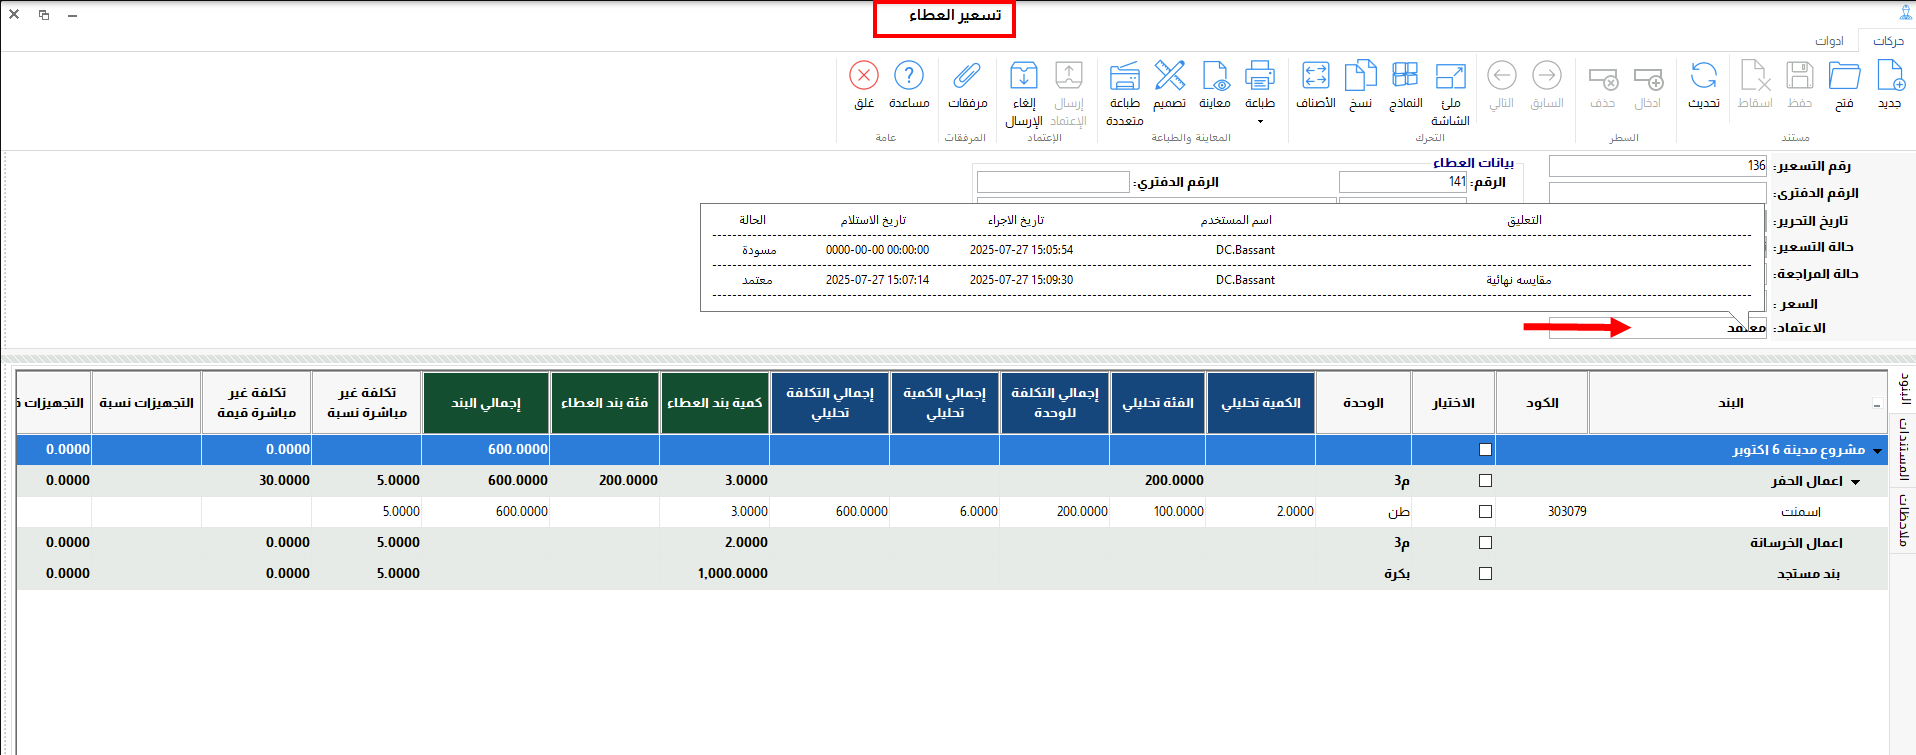Open the طباعة print dropdown arrow
The height and width of the screenshot is (755, 1916).
(1260, 122)
